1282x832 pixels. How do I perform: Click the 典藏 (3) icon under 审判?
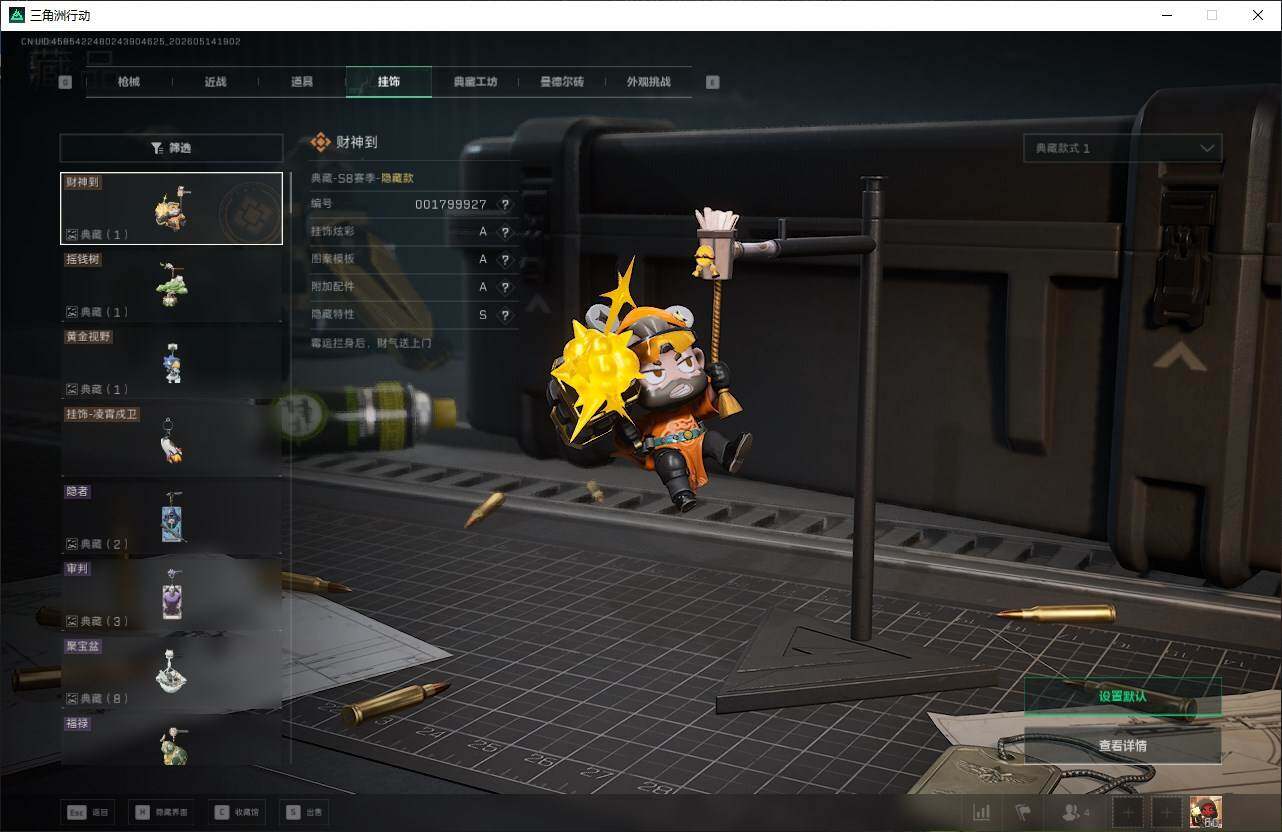pos(72,621)
